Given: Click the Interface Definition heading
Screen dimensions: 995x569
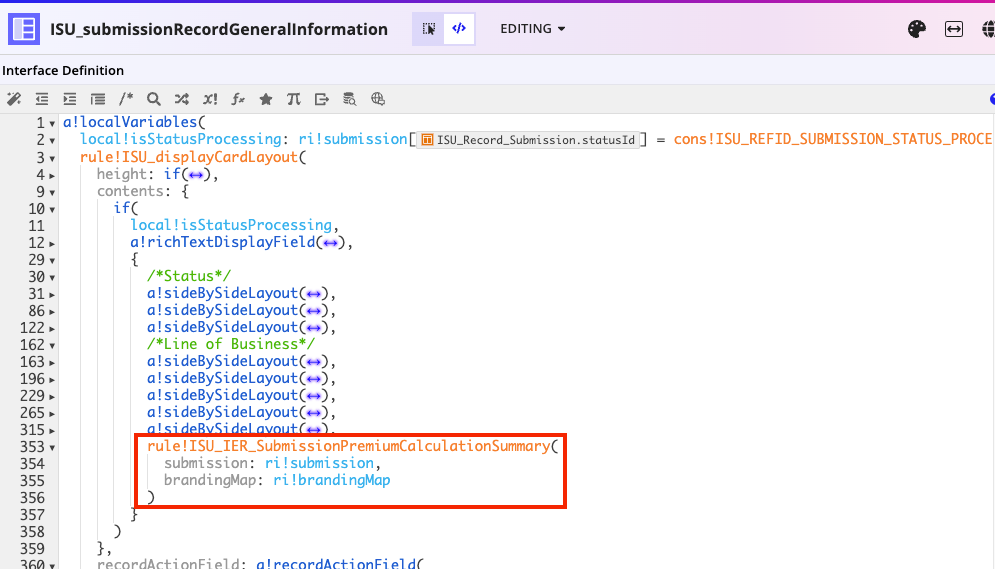Looking at the screenshot, I should click(x=63, y=70).
